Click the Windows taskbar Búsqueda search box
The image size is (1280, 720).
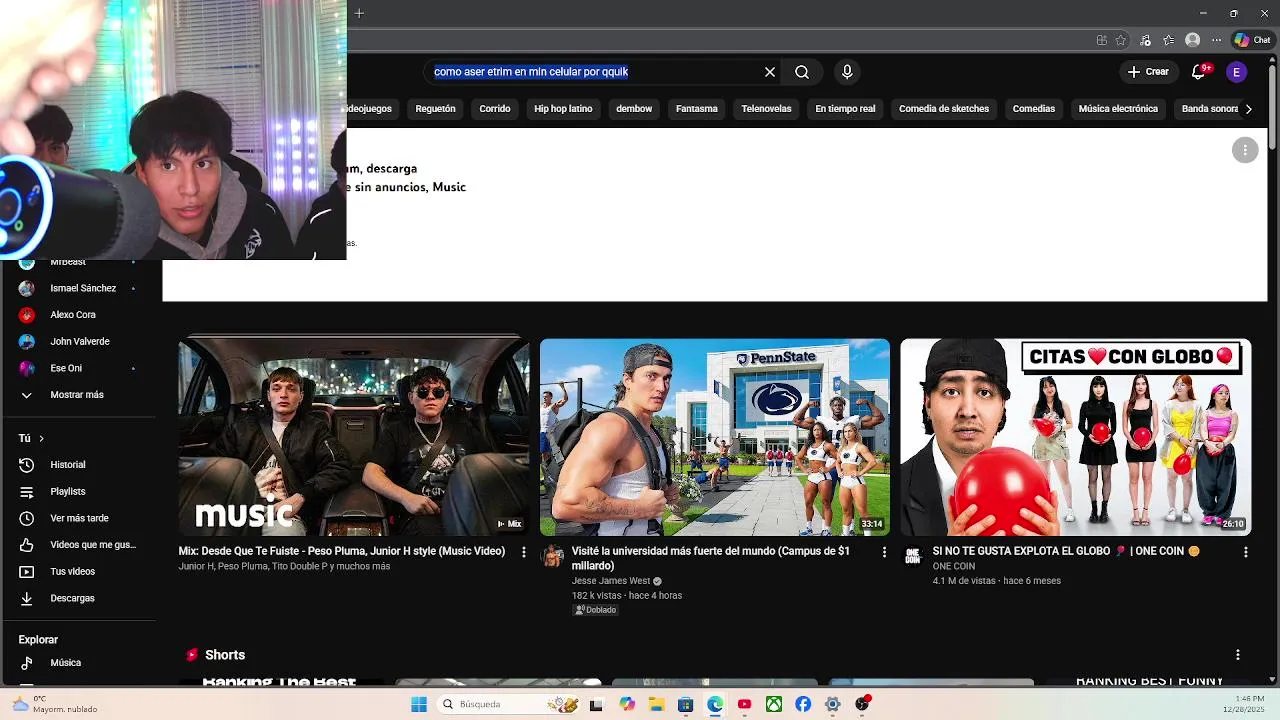coord(508,704)
